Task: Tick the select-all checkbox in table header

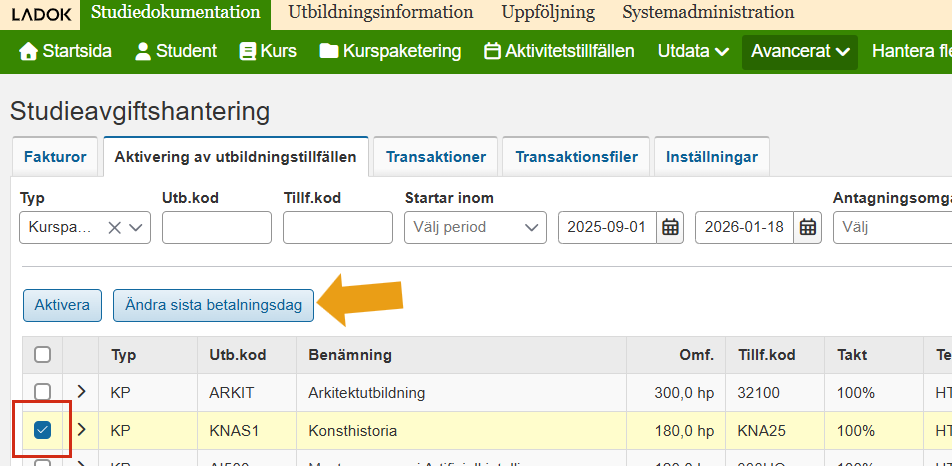Action: coord(42,355)
